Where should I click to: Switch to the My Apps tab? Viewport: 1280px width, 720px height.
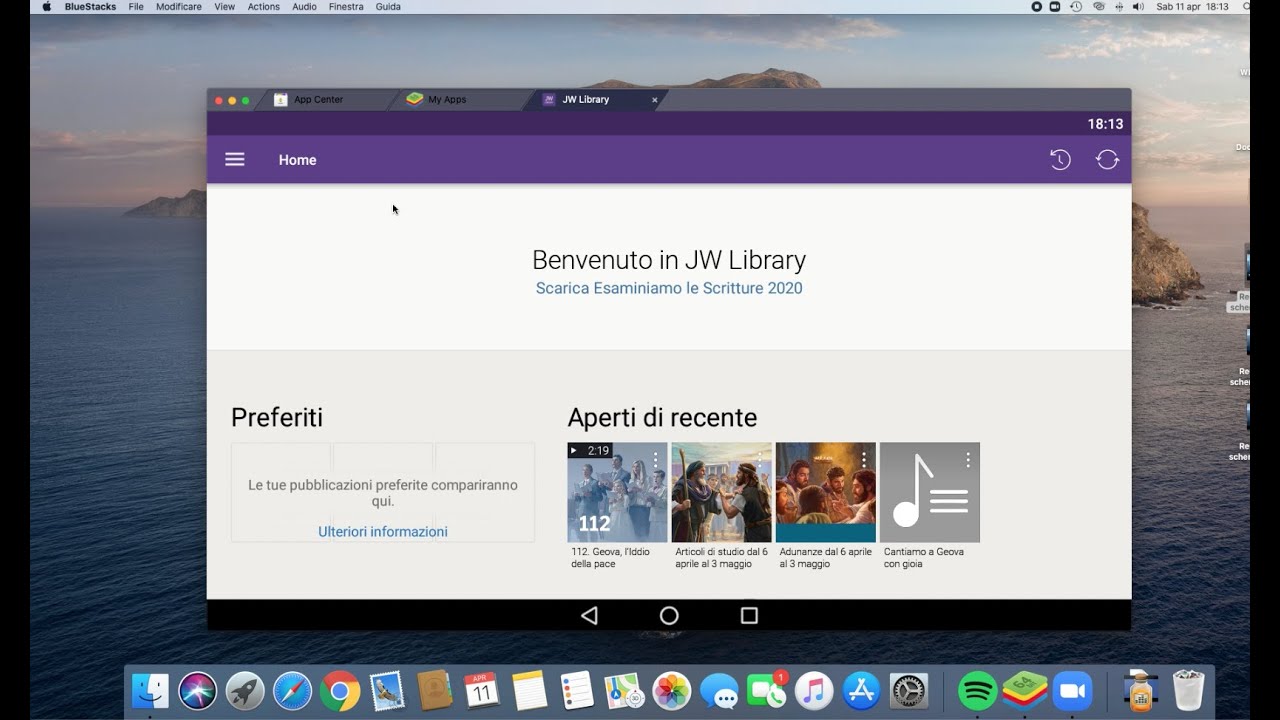click(447, 100)
